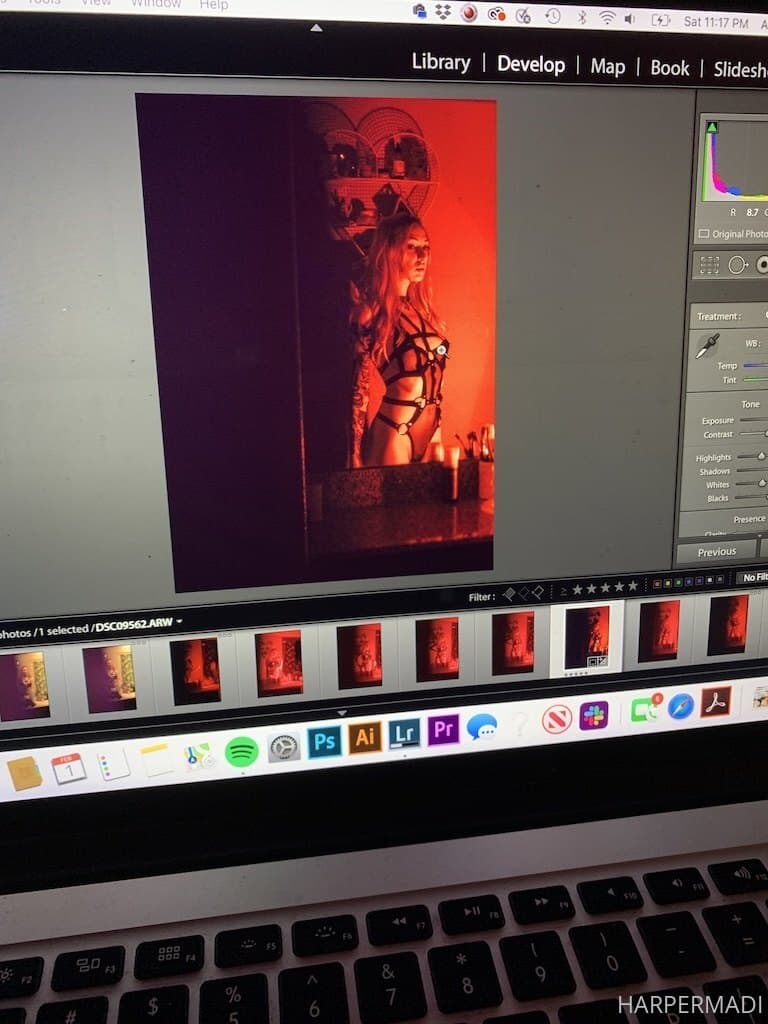Viewport: 768px width, 1024px height.
Task: Adjust the Temp slider
Action: coord(756,365)
